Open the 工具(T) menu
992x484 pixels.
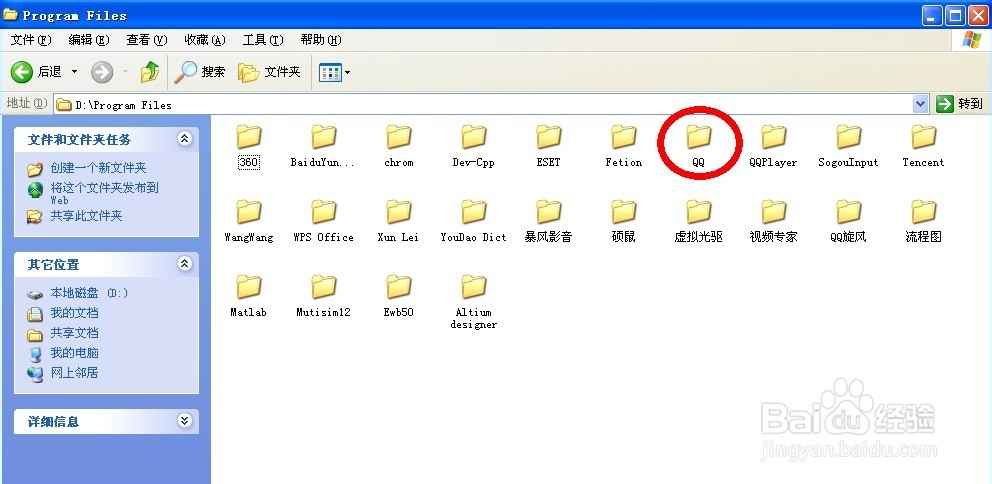(x=263, y=40)
